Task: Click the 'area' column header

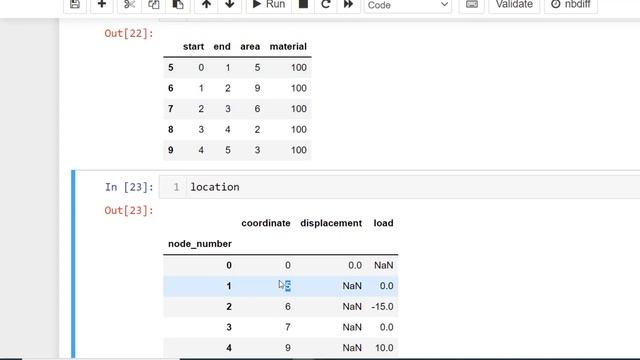Action: (250, 47)
